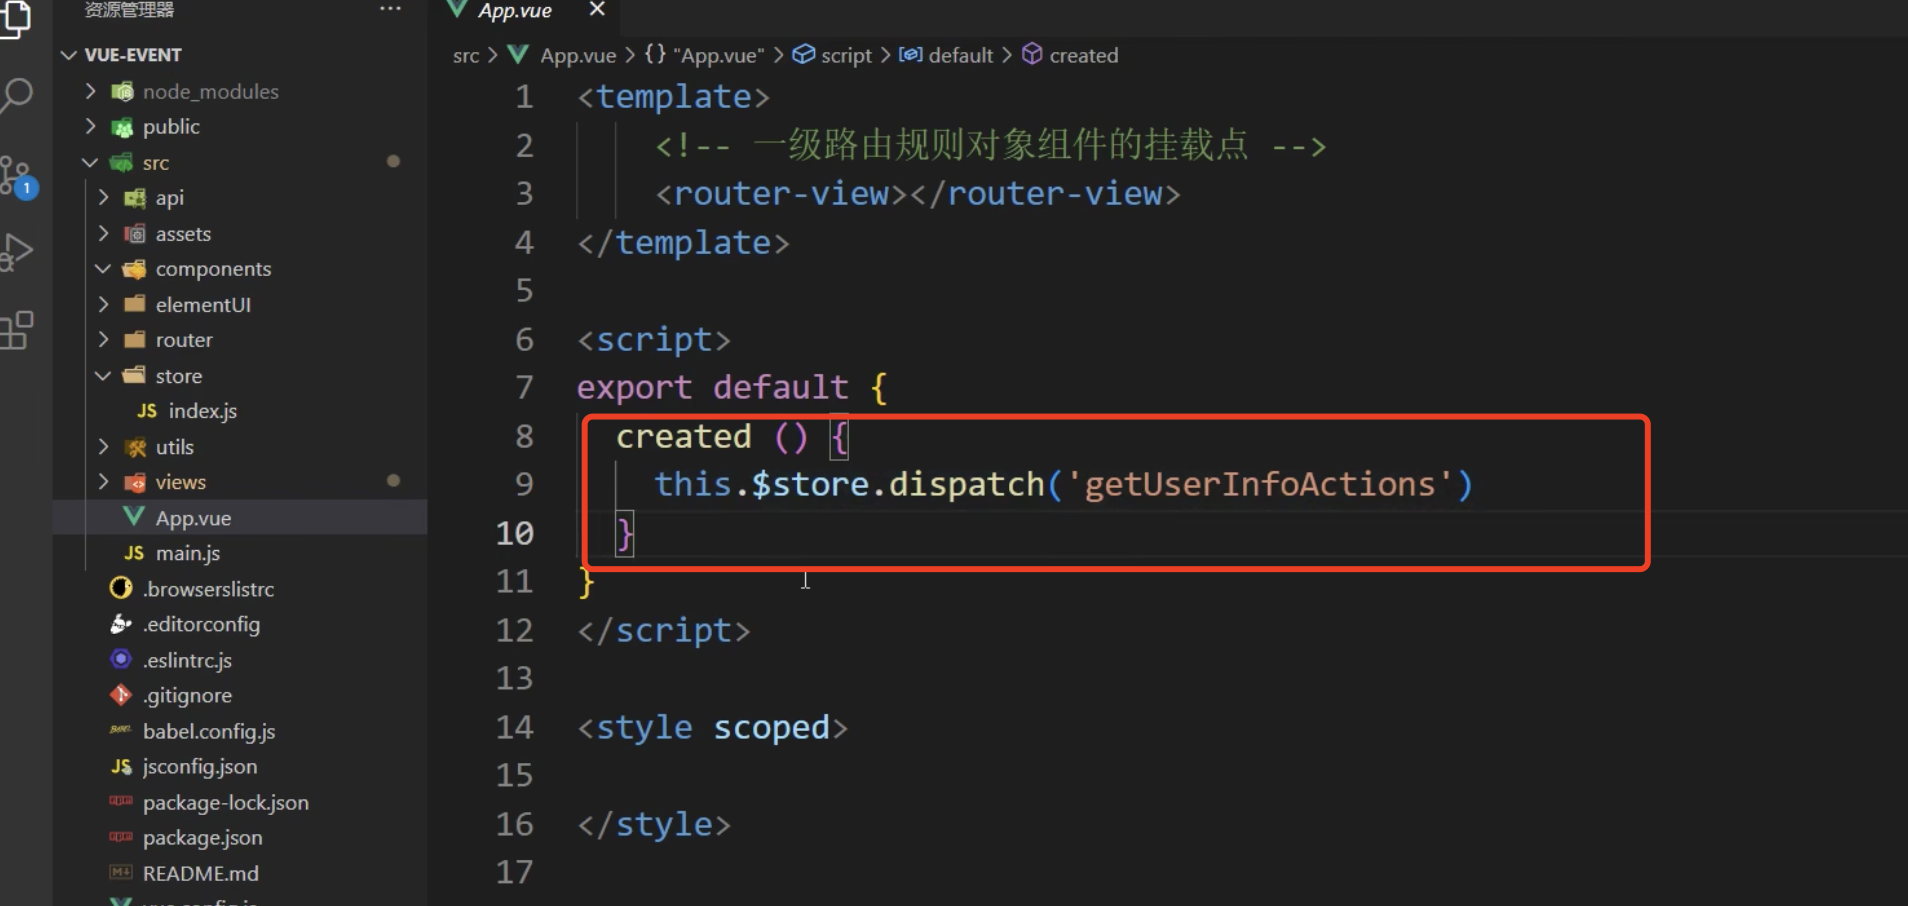Expand the views folder
Viewport: 1908px width, 906px height.
103,482
